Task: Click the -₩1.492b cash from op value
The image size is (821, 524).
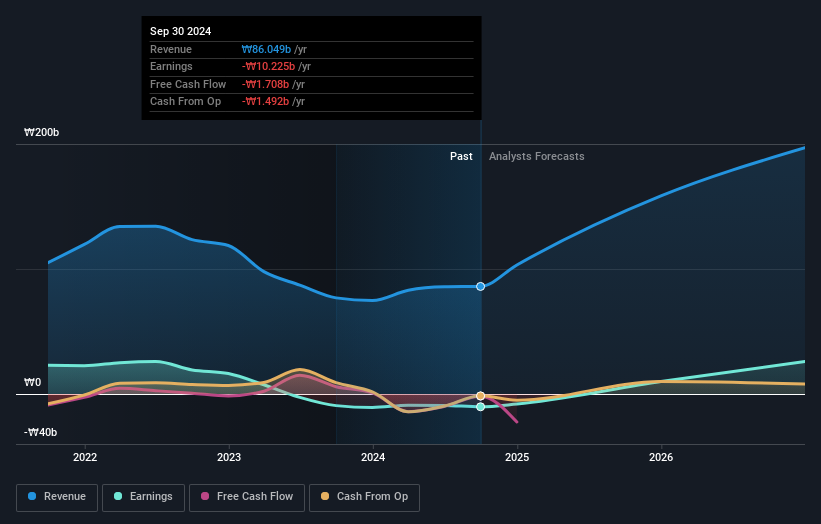Action: coord(265,102)
